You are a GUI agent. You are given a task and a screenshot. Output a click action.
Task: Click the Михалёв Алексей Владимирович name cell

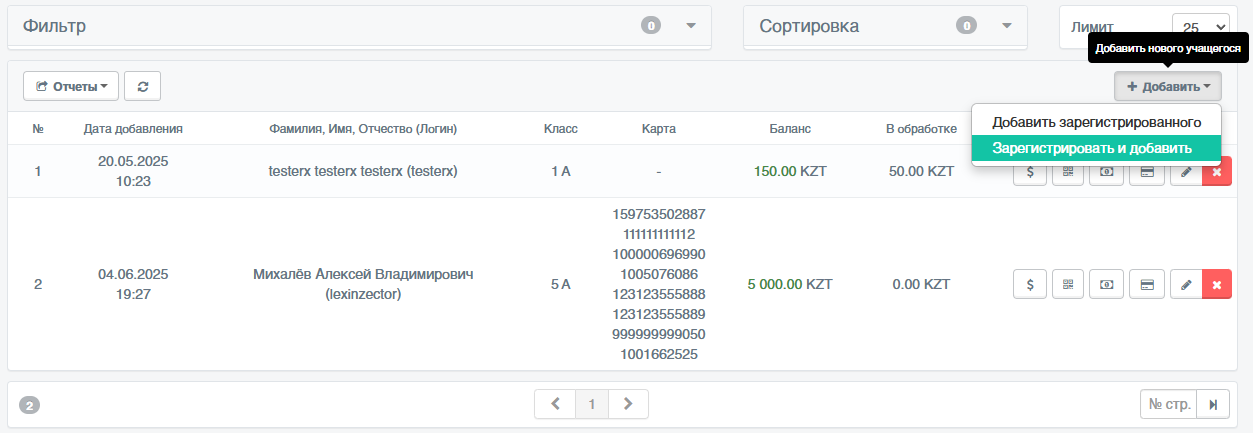click(x=363, y=284)
